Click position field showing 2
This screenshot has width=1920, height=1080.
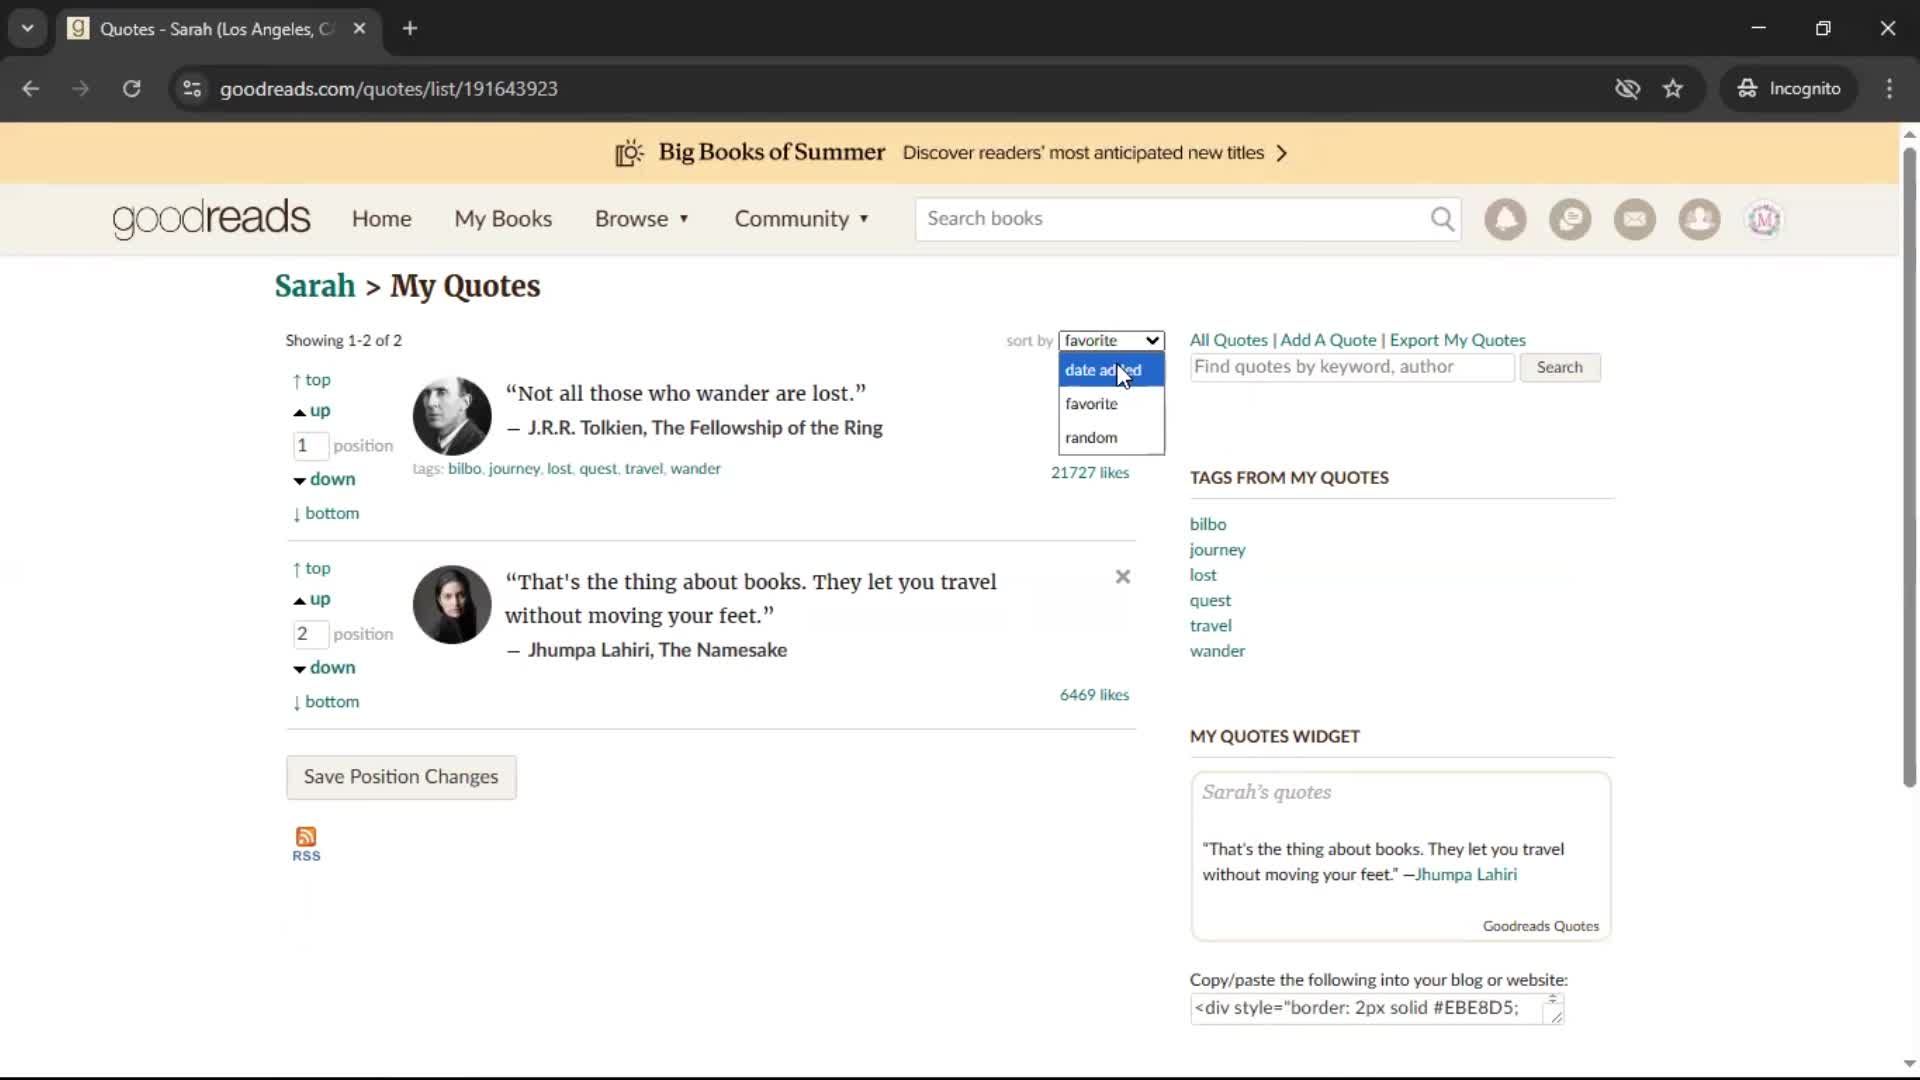point(310,634)
